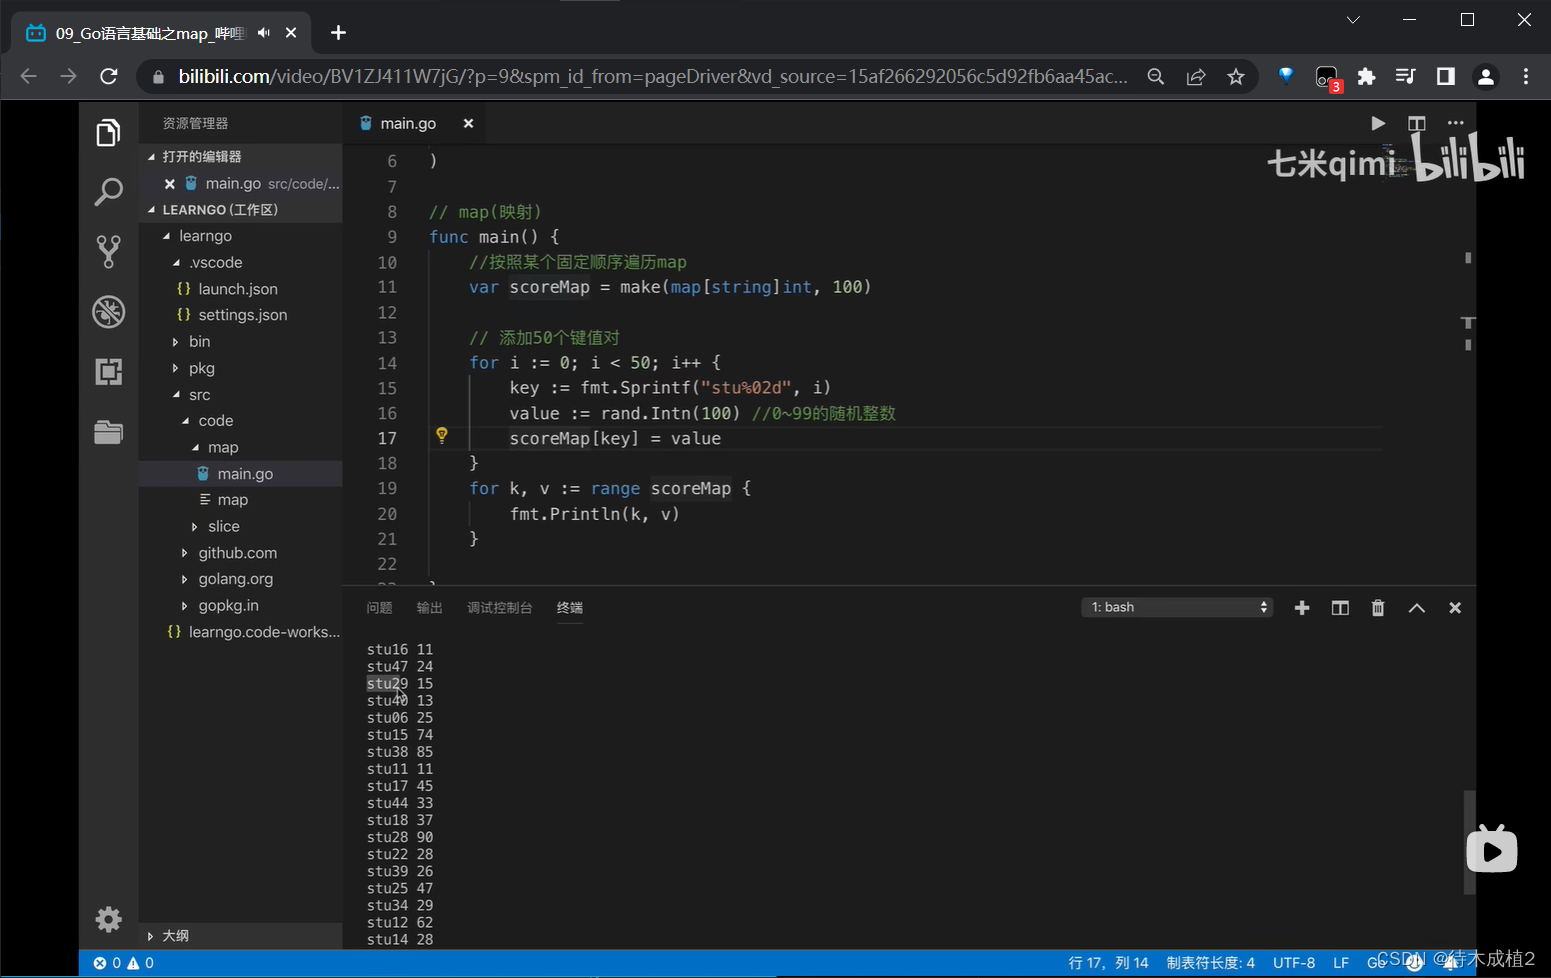Open the Debug view bug icon
The image size is (1551, 978).
pos(108,312)
